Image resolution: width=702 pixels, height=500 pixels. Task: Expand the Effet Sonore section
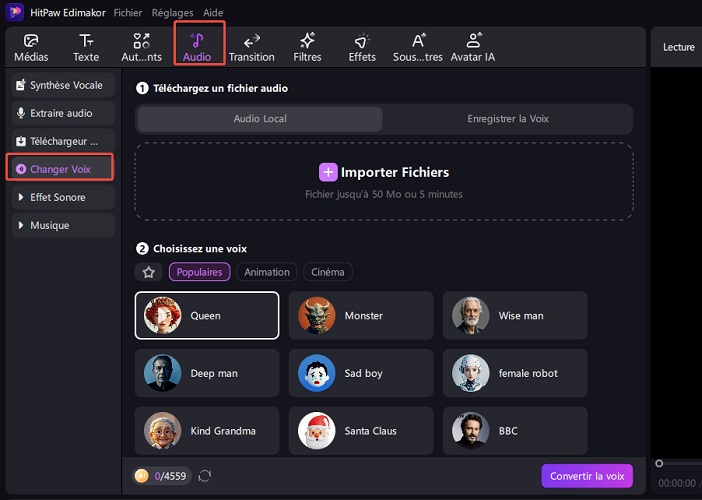click(60, 198)
